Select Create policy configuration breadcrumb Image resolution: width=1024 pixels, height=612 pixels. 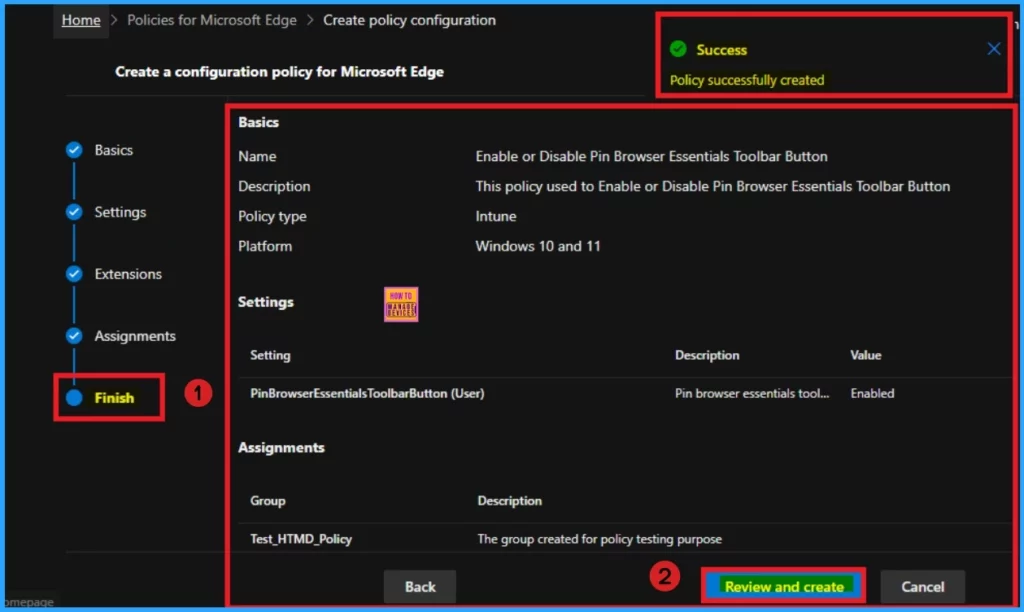point(409,20)
